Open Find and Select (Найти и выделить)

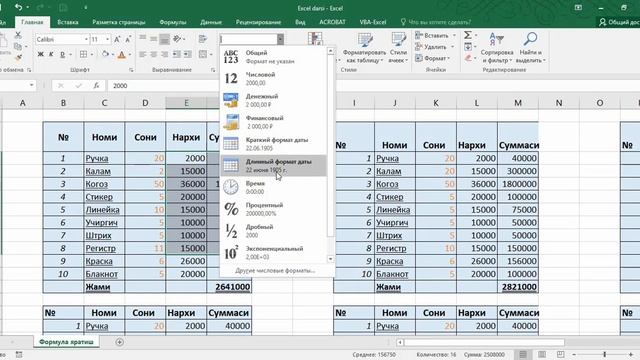point(530,48)
